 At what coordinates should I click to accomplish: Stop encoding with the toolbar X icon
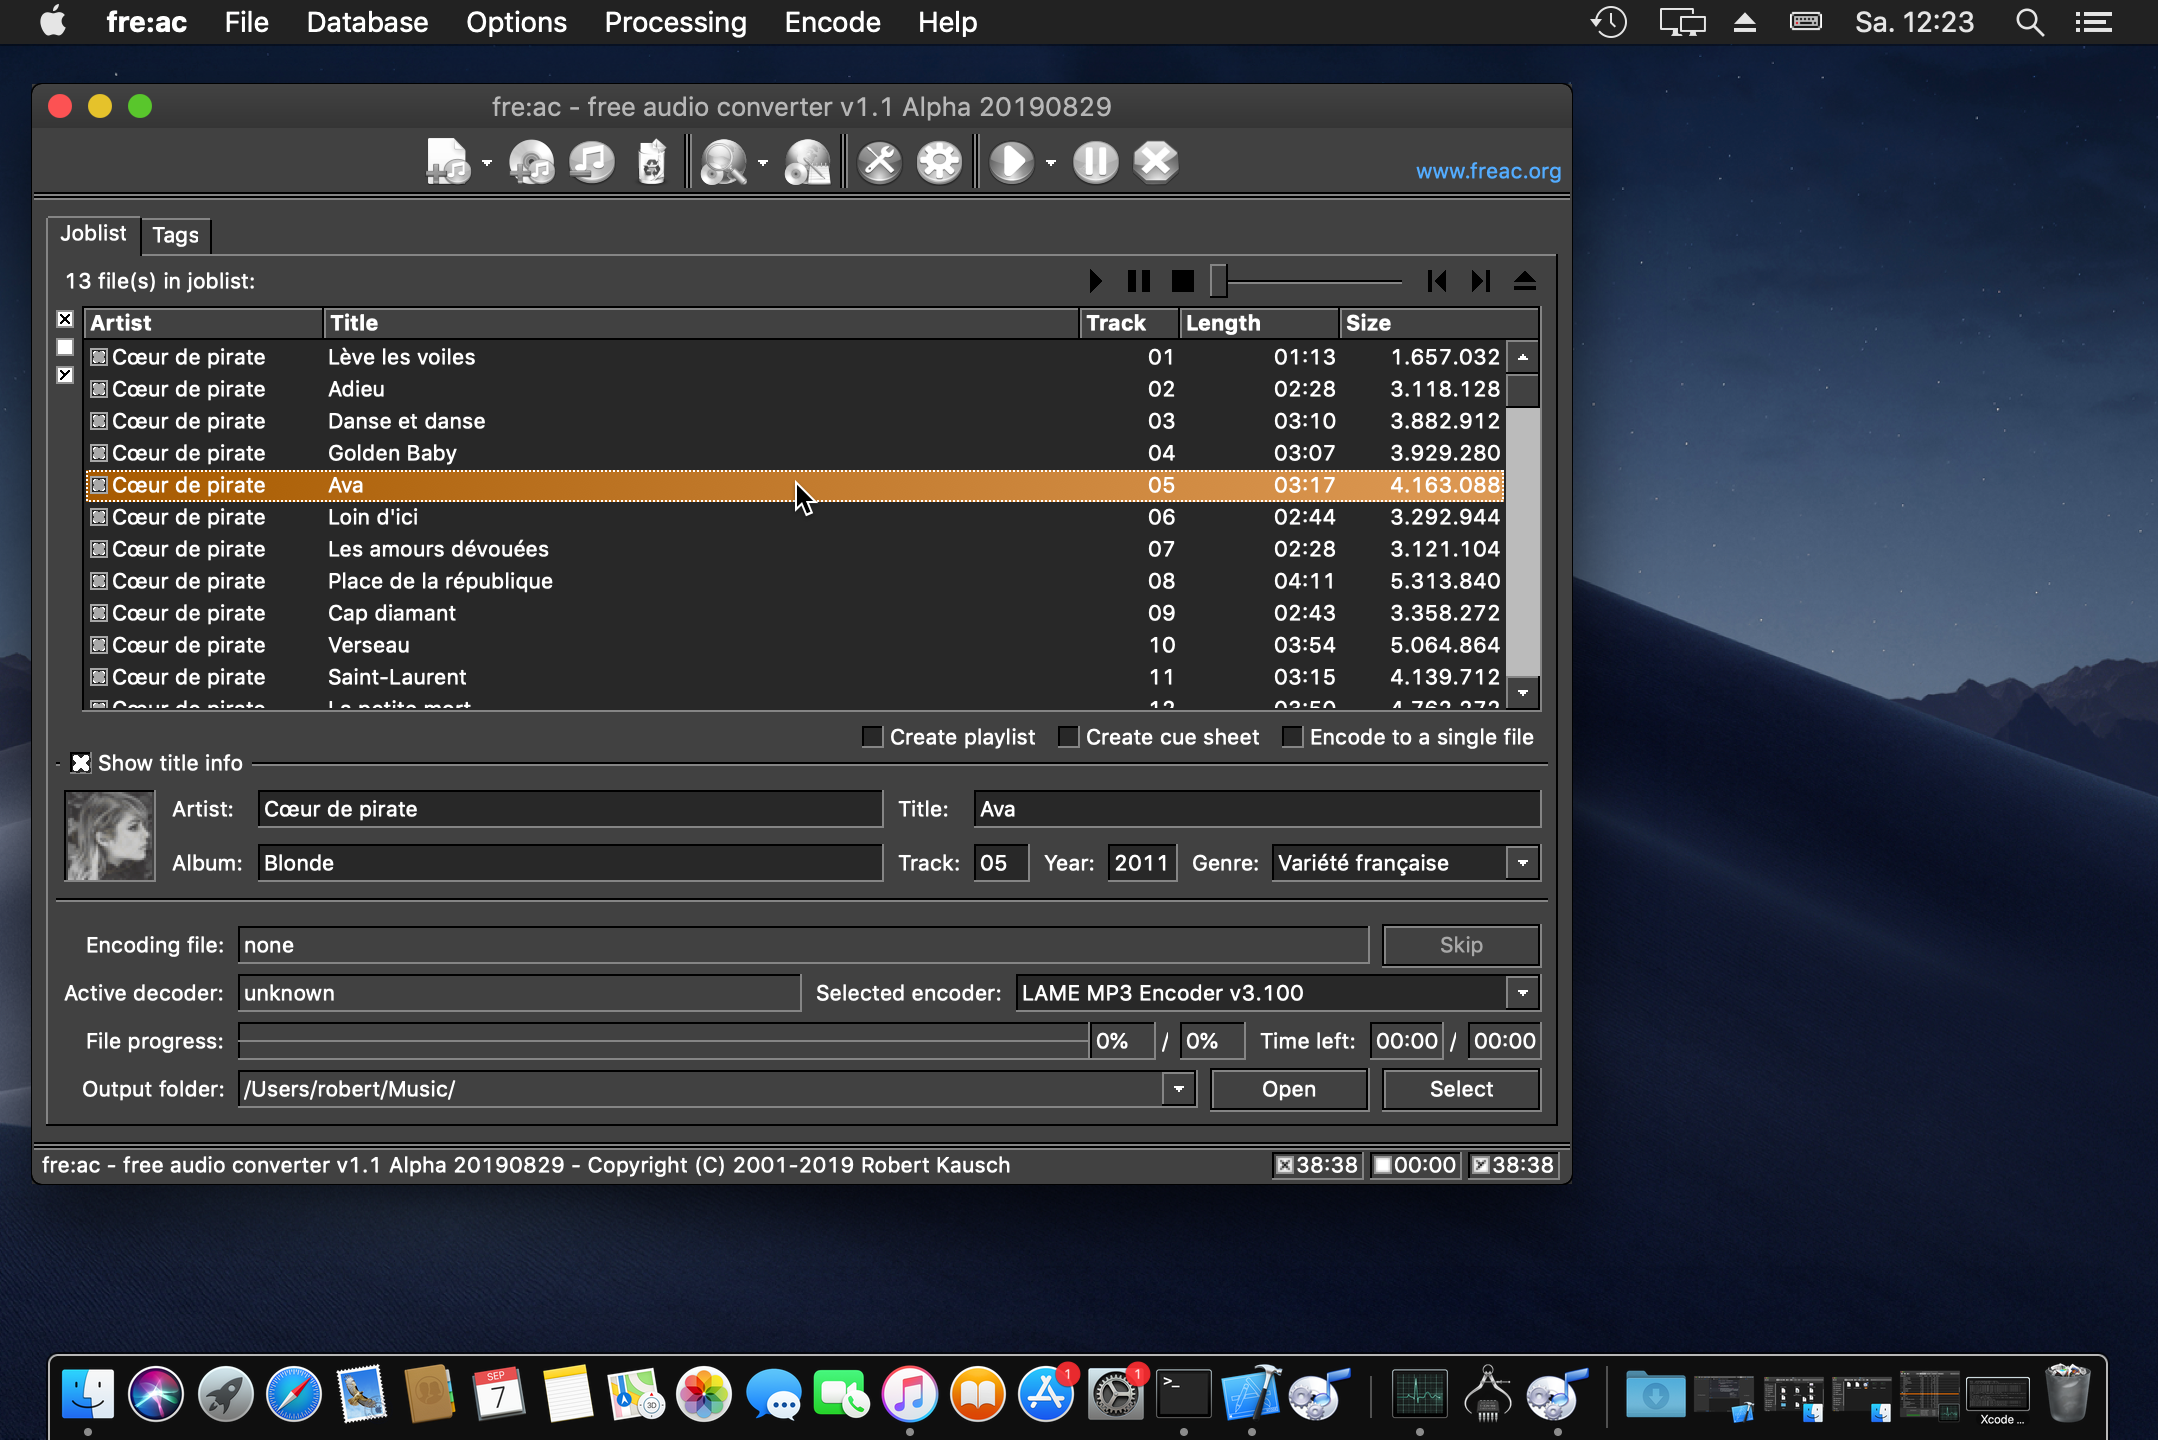pos(1156,162)
